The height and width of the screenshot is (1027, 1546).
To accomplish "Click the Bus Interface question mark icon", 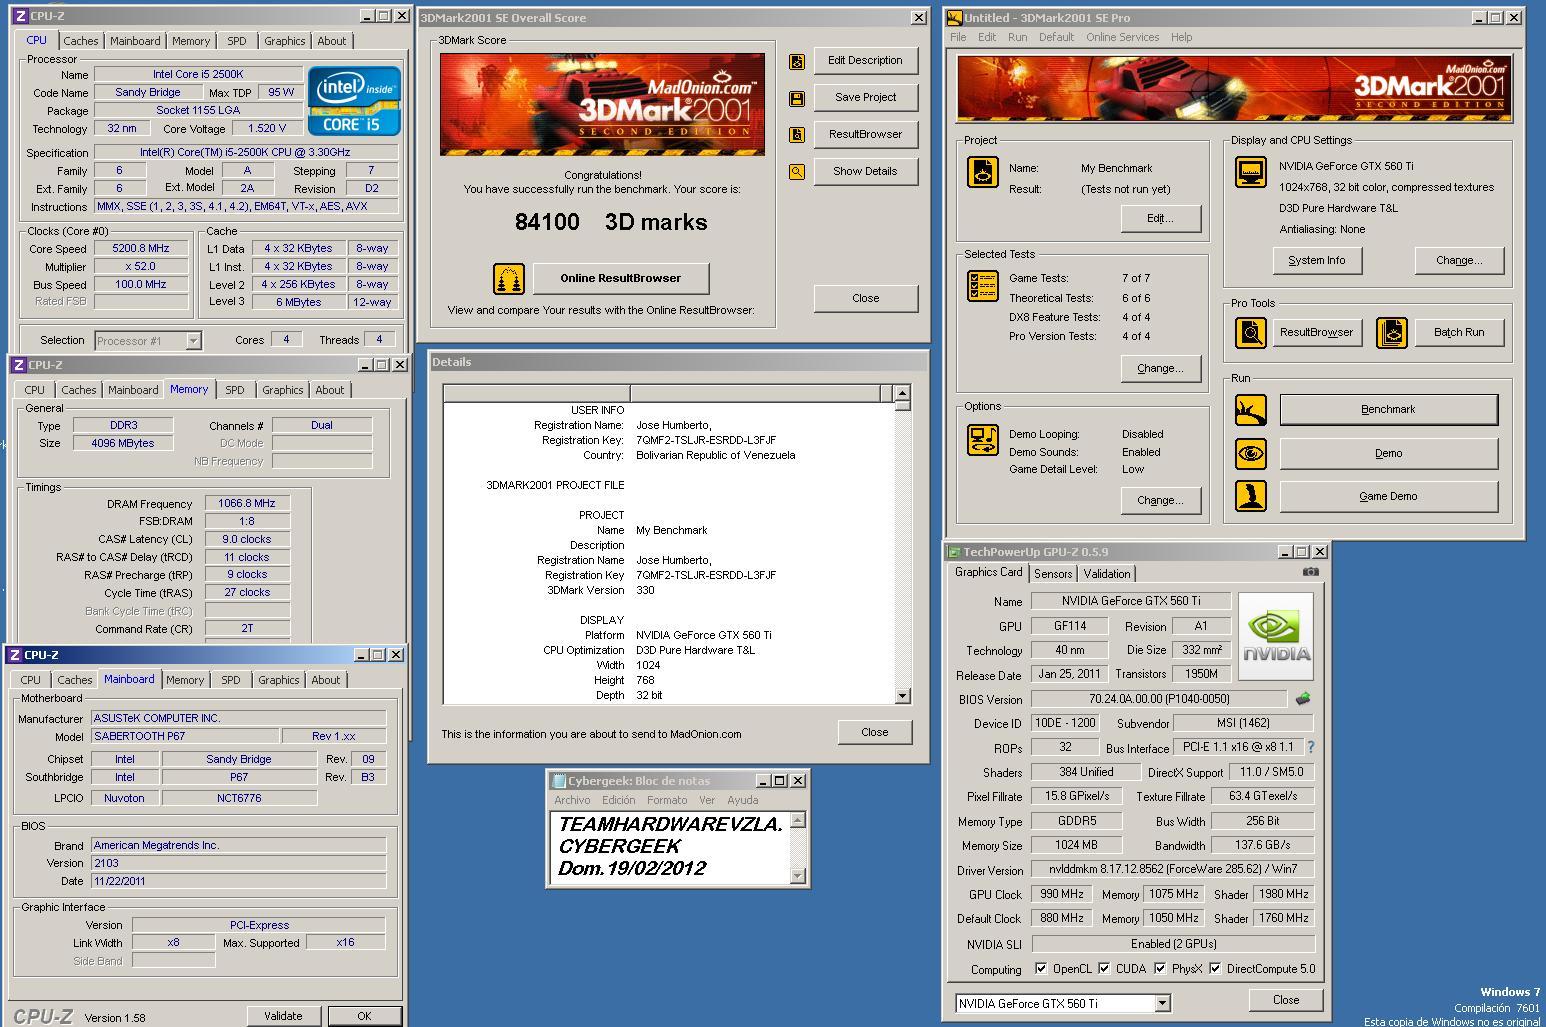I will (1310, 747).
